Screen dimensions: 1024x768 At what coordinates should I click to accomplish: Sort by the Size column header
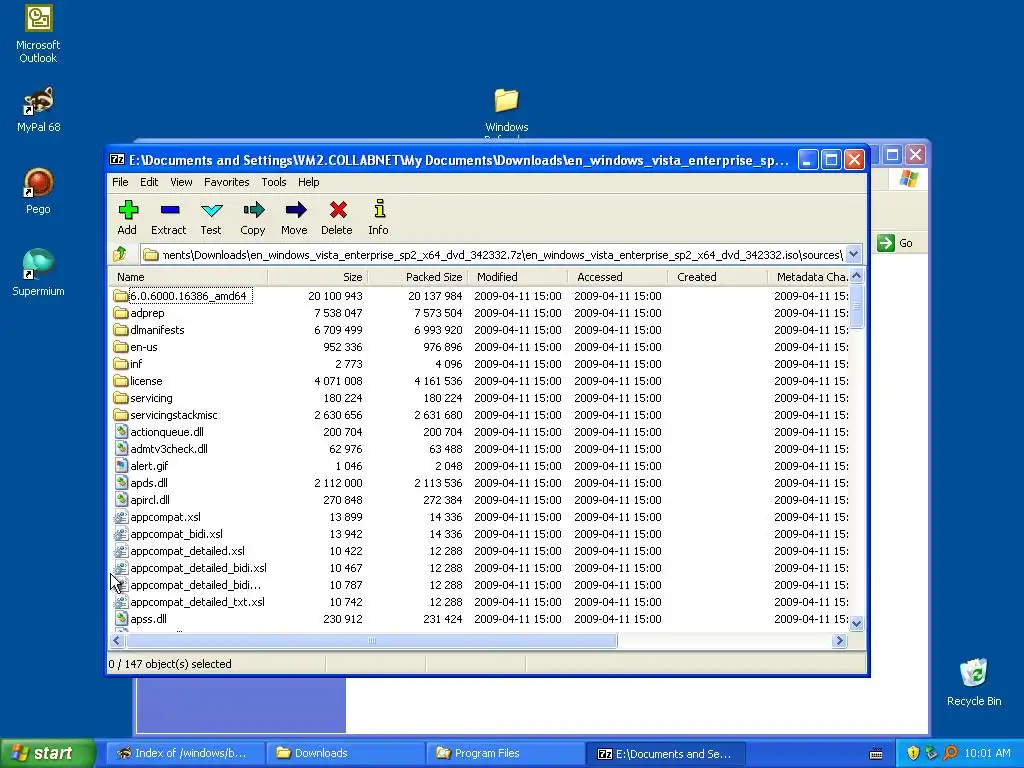tap(317, 277)
